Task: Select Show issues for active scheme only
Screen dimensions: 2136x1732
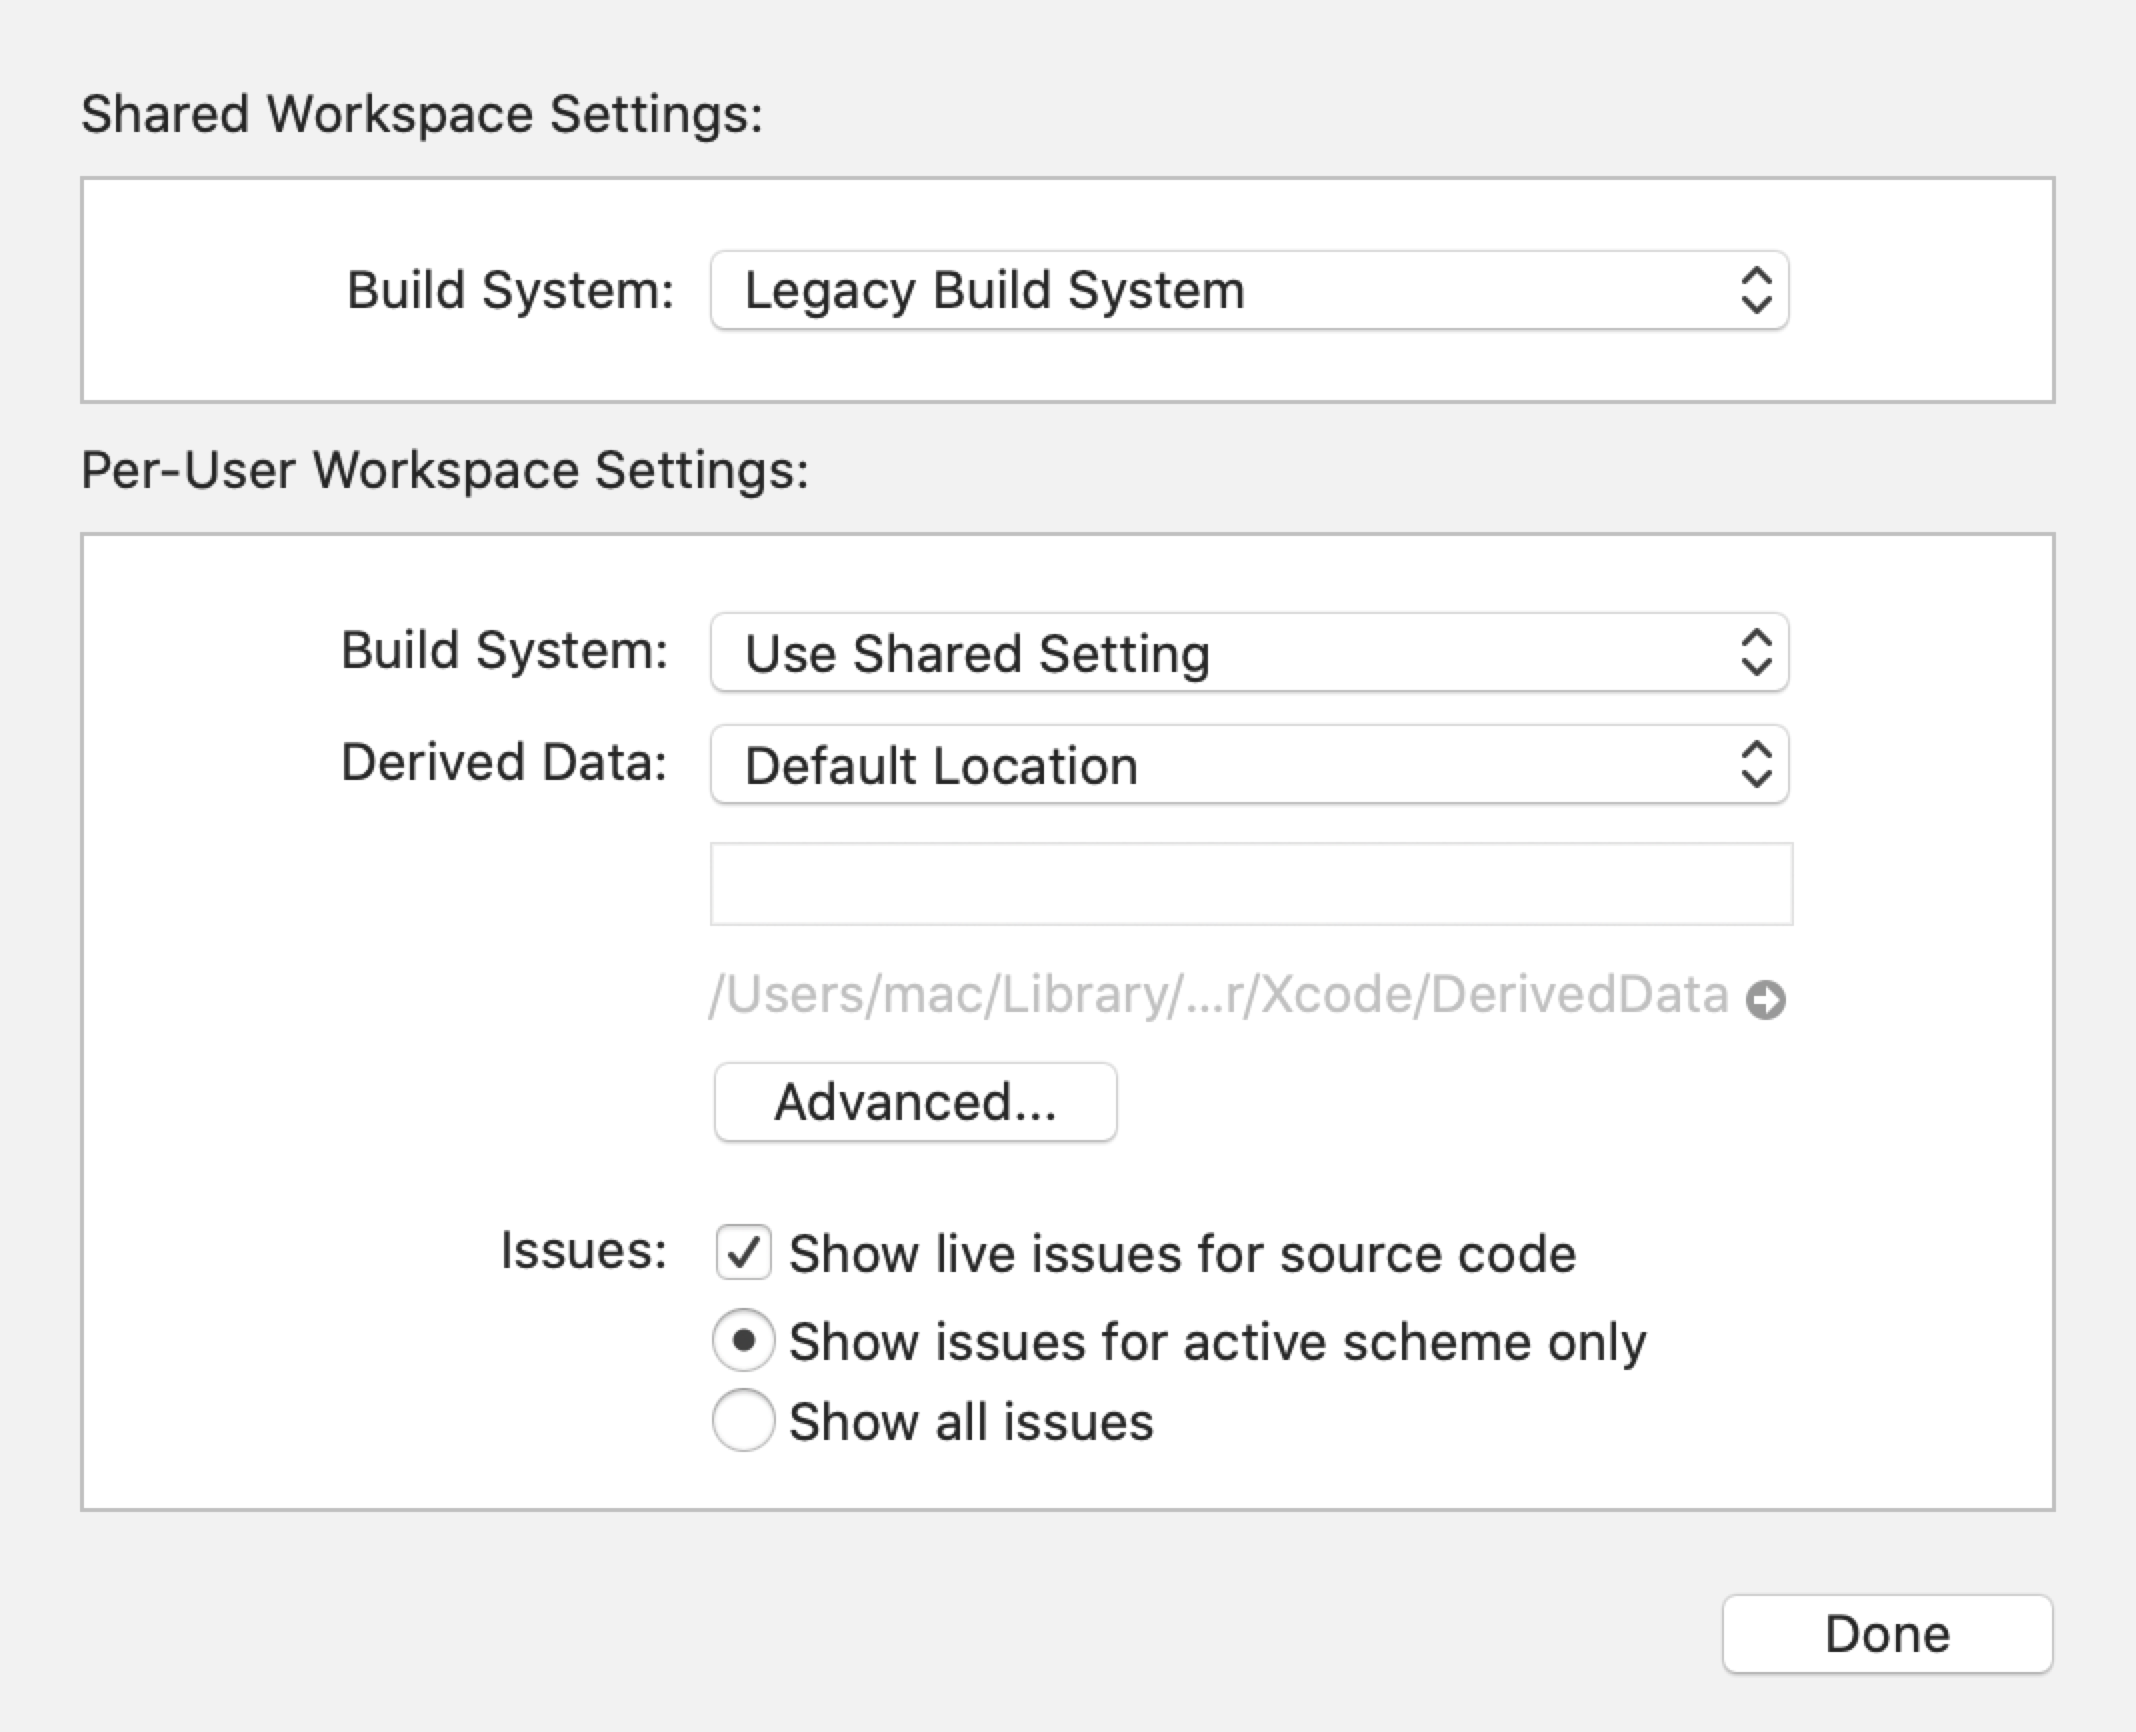Action: (x=743, y=1340)
